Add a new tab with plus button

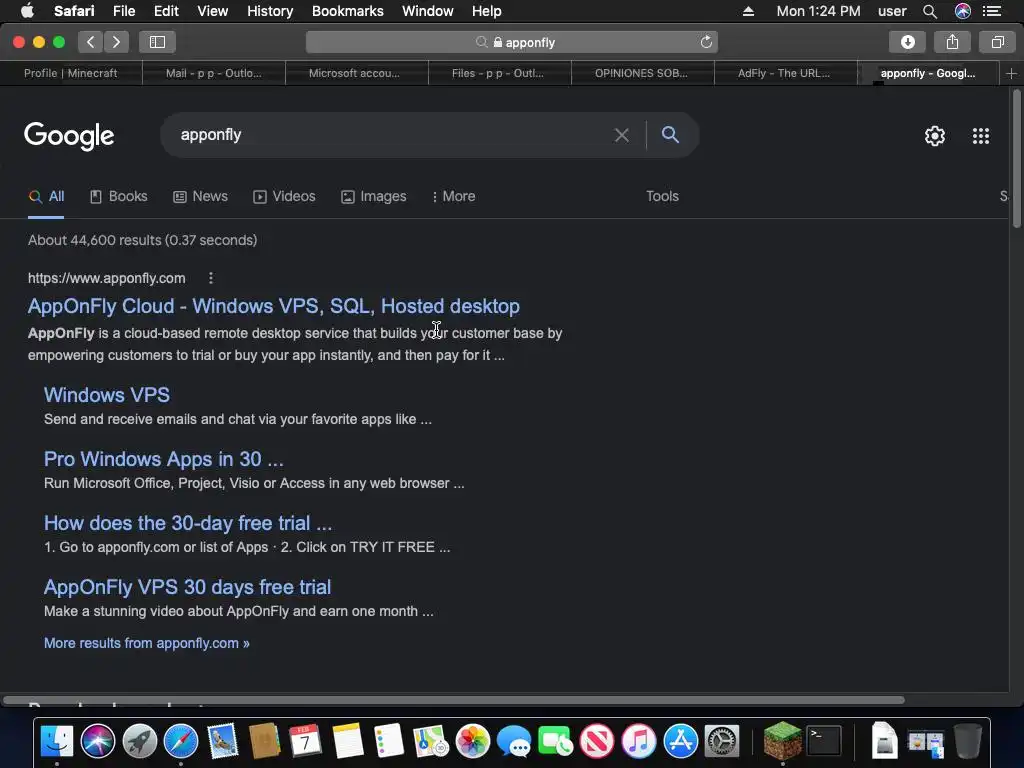point(1011,73)
